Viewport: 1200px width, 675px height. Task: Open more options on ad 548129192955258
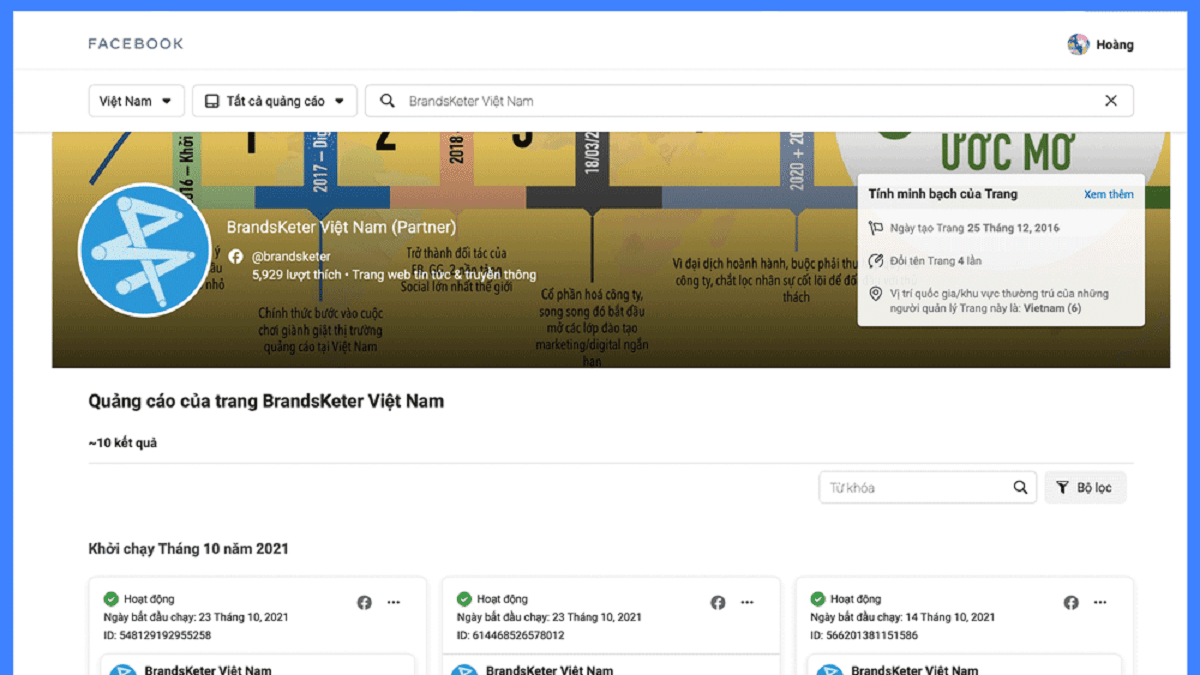point(394,602)
